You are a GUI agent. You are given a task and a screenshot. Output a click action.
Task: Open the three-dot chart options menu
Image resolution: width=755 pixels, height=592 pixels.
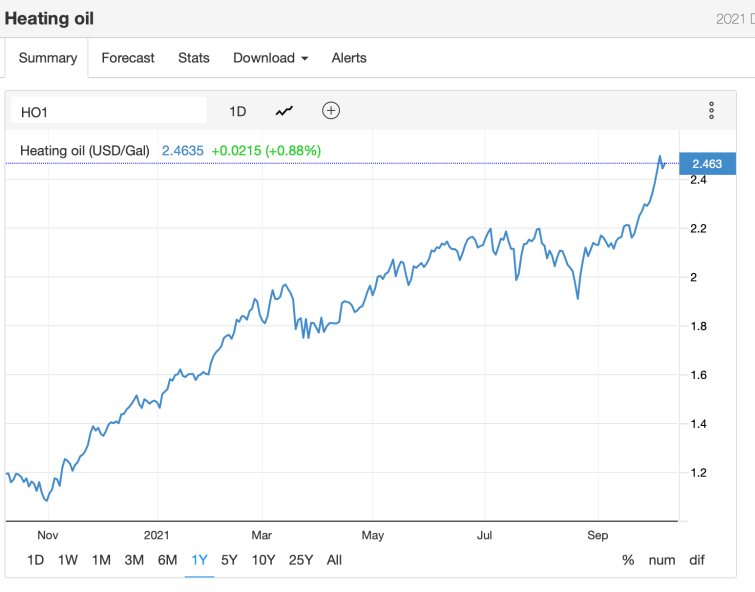tap(711, 111)
